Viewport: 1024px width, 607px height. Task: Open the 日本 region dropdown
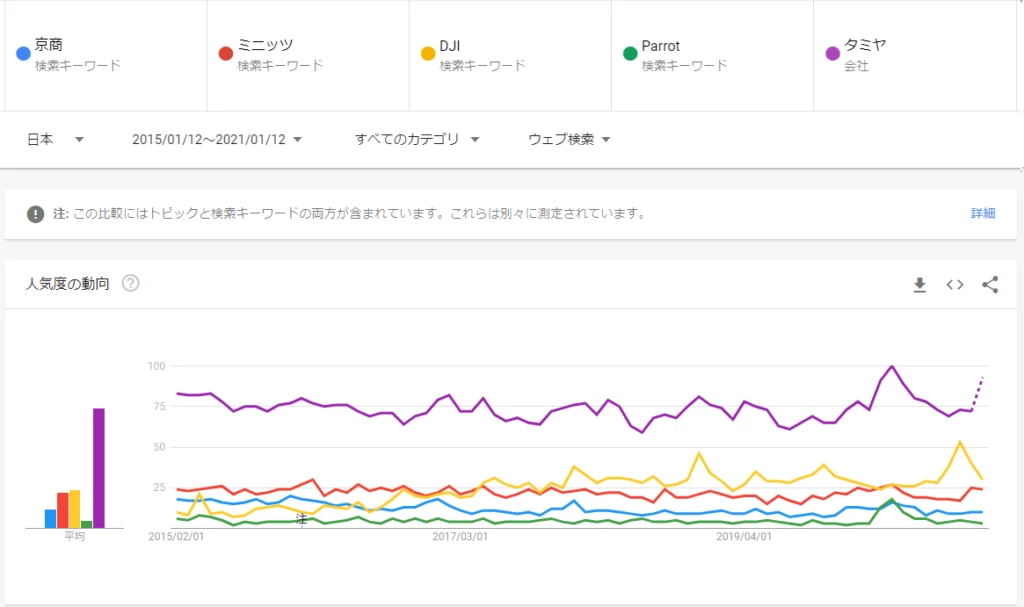click(x=56, y=139)
